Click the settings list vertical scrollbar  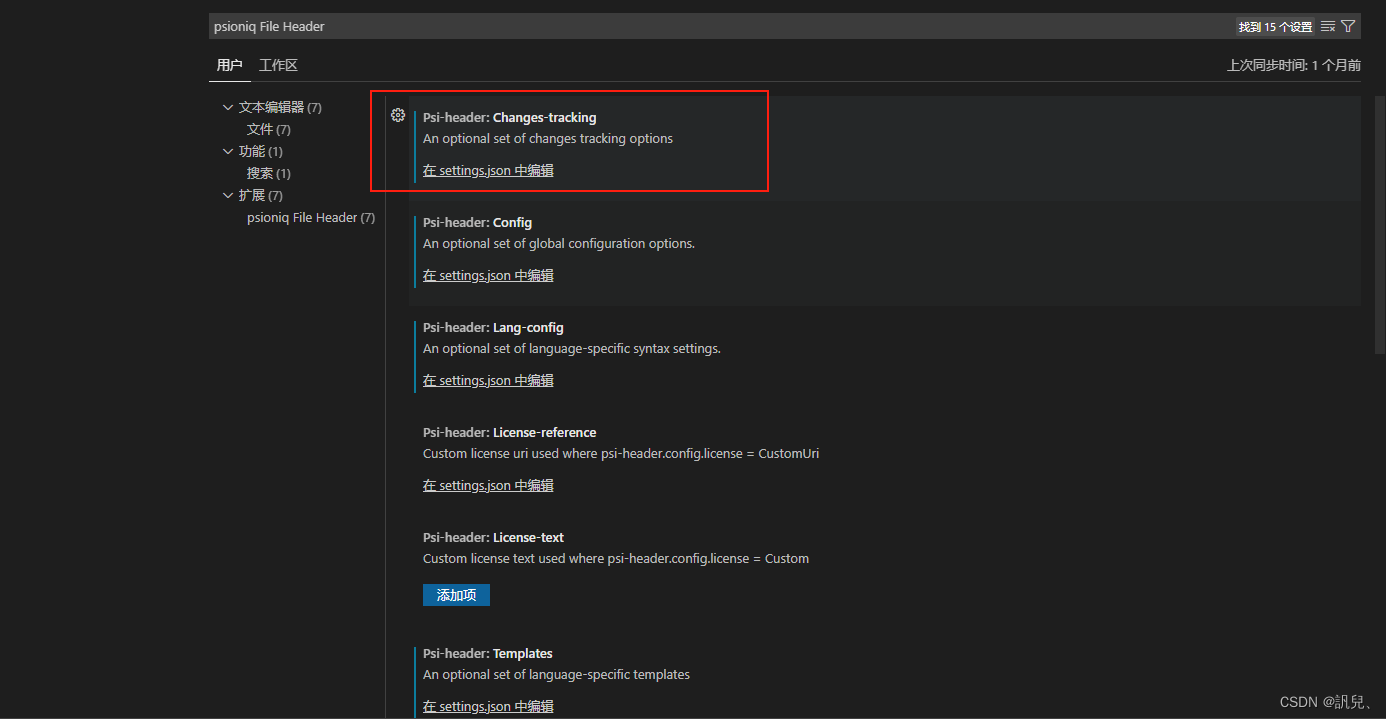pos(1380,224)
